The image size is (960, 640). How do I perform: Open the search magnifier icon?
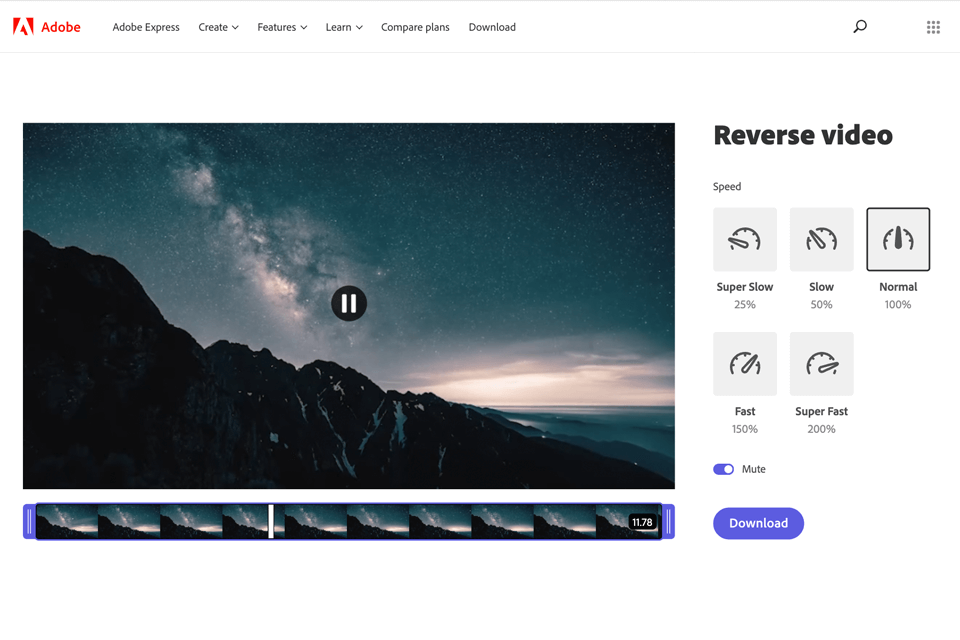[x=860, y=26]
